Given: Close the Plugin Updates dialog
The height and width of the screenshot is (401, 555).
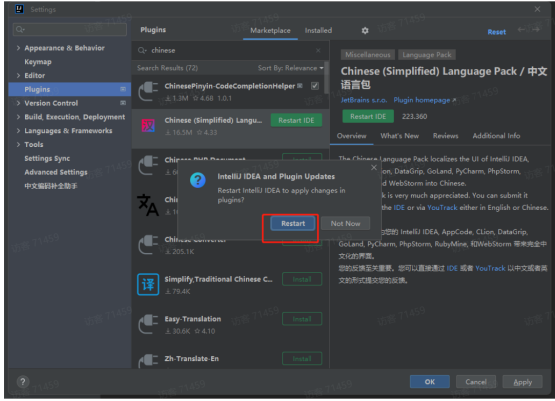Looking at the screenshot, I should point(374,167).
